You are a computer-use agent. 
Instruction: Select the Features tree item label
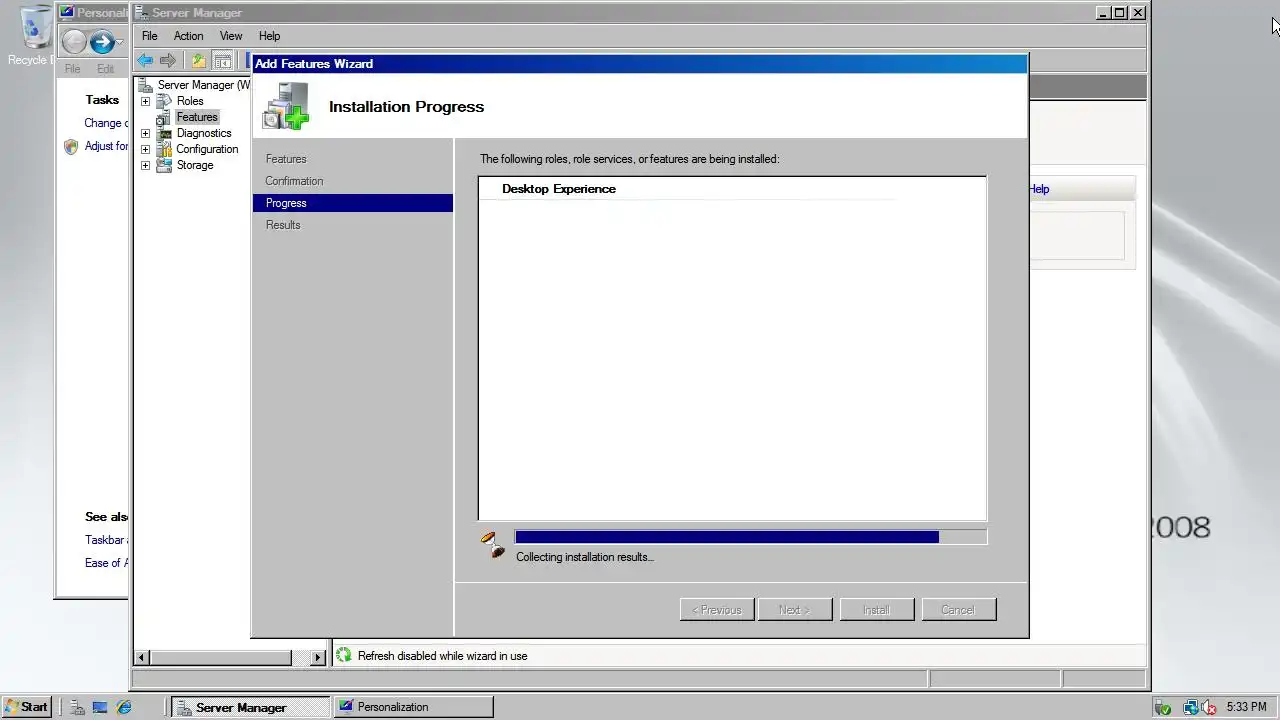(x=197, y=117)
